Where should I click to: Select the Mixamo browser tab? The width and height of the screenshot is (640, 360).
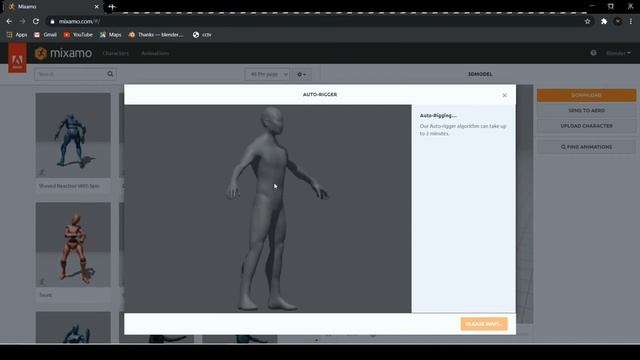(53, 7)
